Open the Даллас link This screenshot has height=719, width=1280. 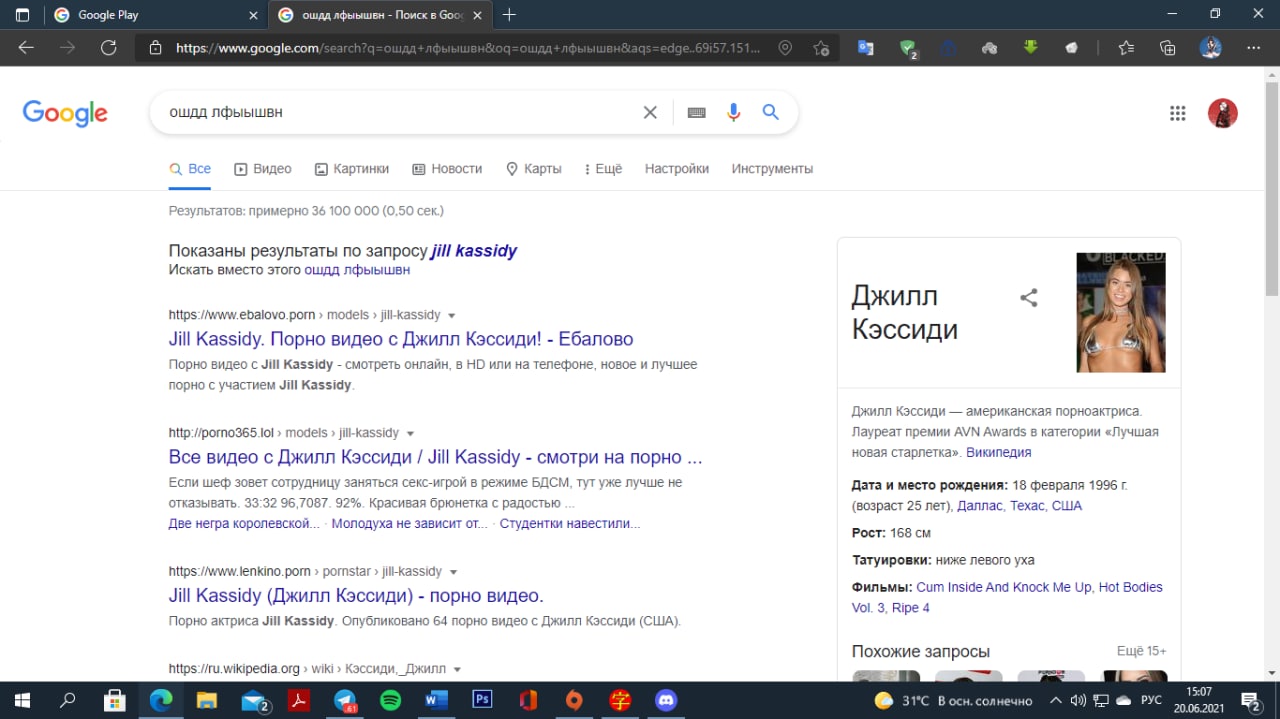979,506
